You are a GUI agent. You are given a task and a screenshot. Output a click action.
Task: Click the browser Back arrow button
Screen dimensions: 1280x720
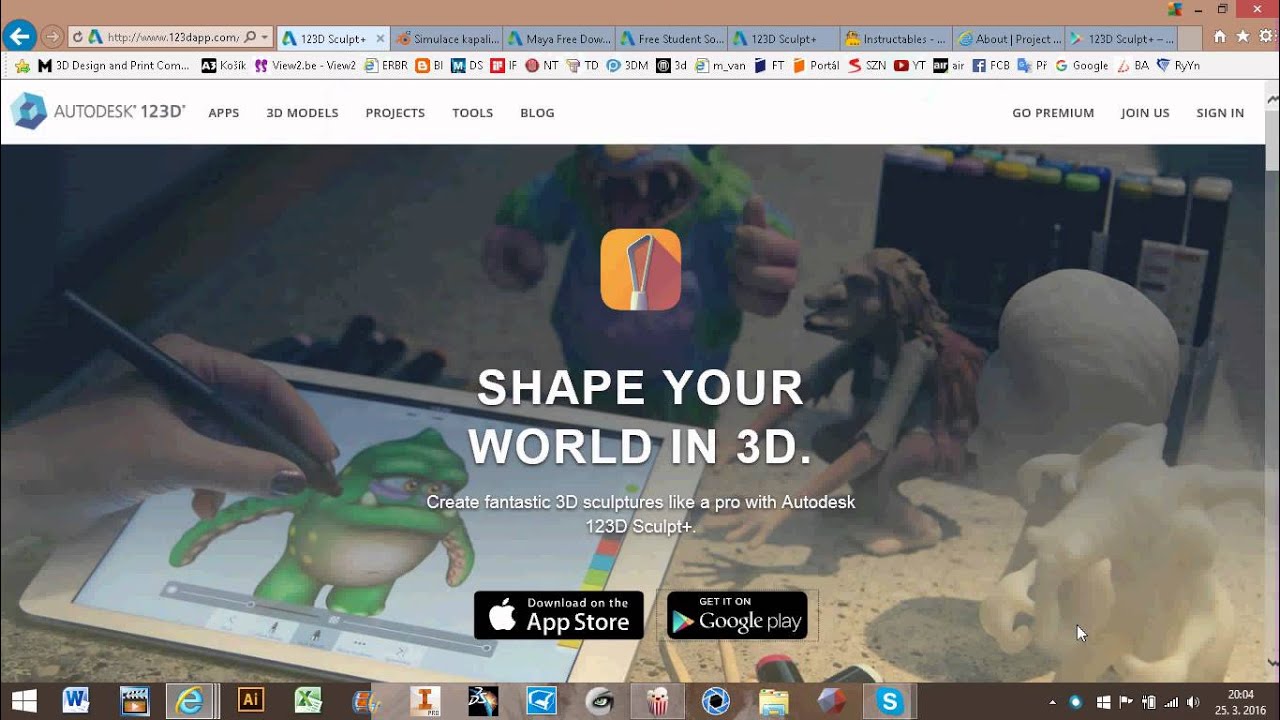click(x=18, y=38)
